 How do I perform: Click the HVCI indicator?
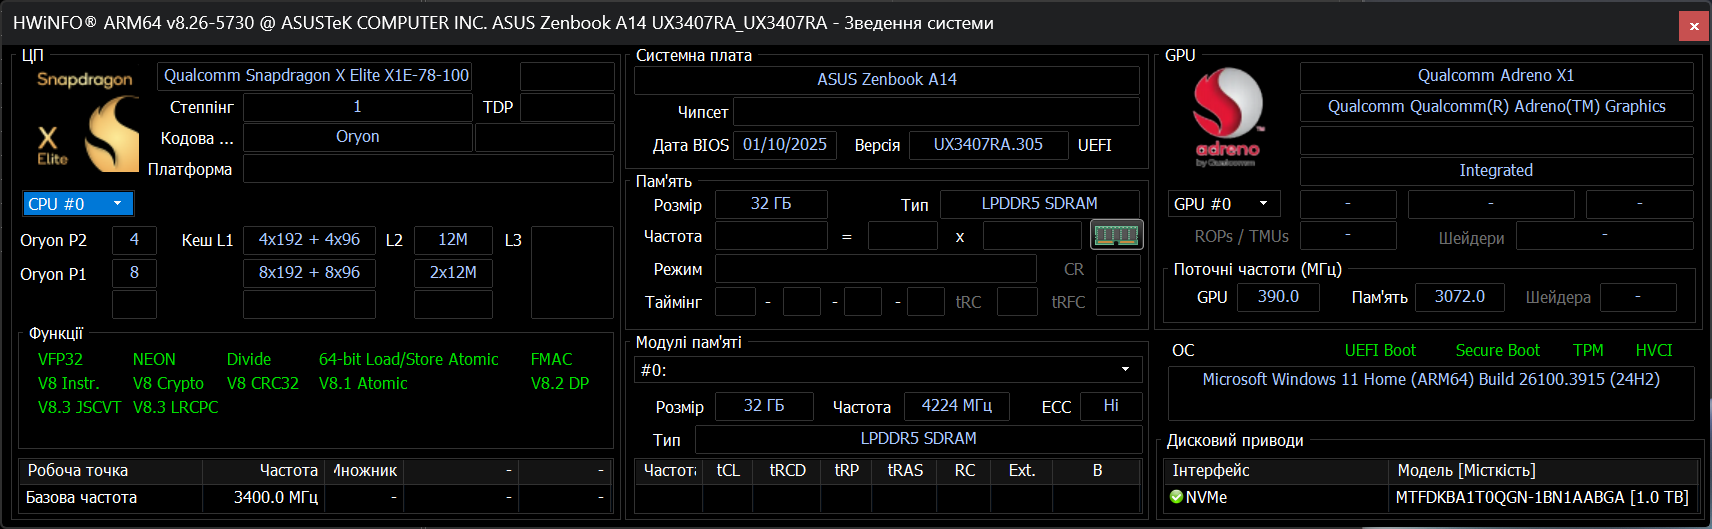(x=1654, y=351)
